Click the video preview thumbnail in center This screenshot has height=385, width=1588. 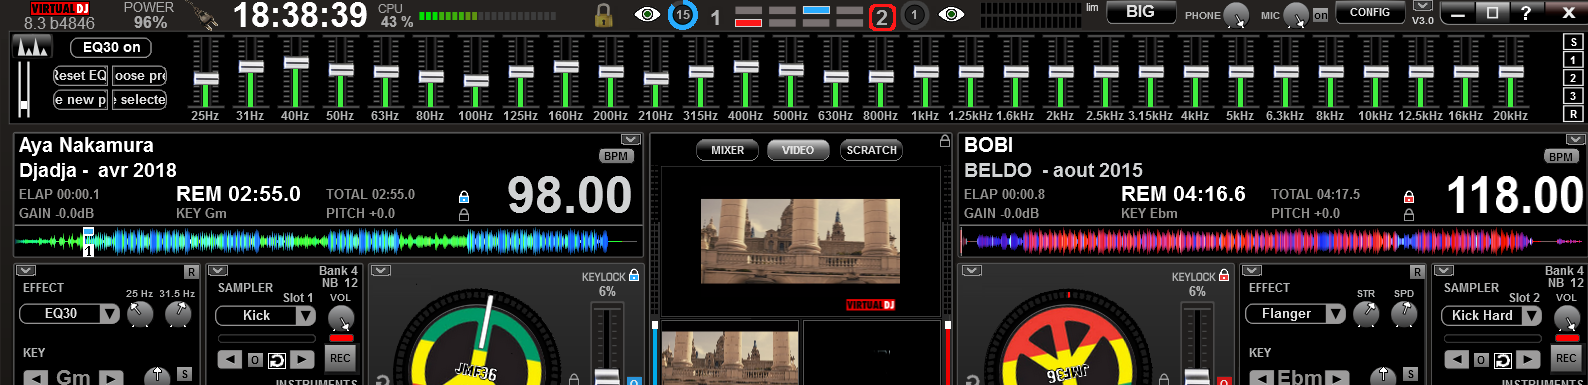click(x=800, y=240)
